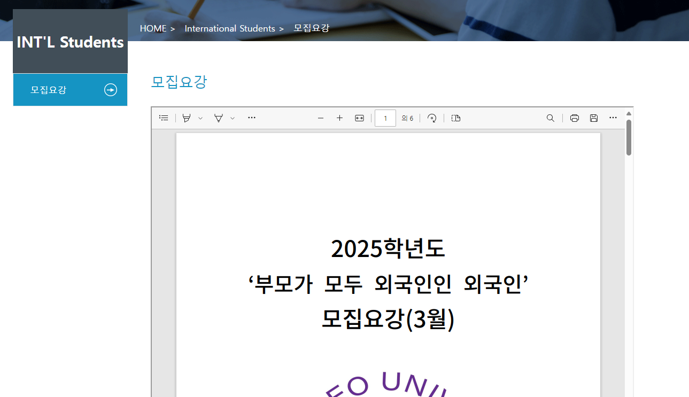This screenshot has height=397, width=689.
Task: Toggle fit to width view
Action: coord(359,118)
